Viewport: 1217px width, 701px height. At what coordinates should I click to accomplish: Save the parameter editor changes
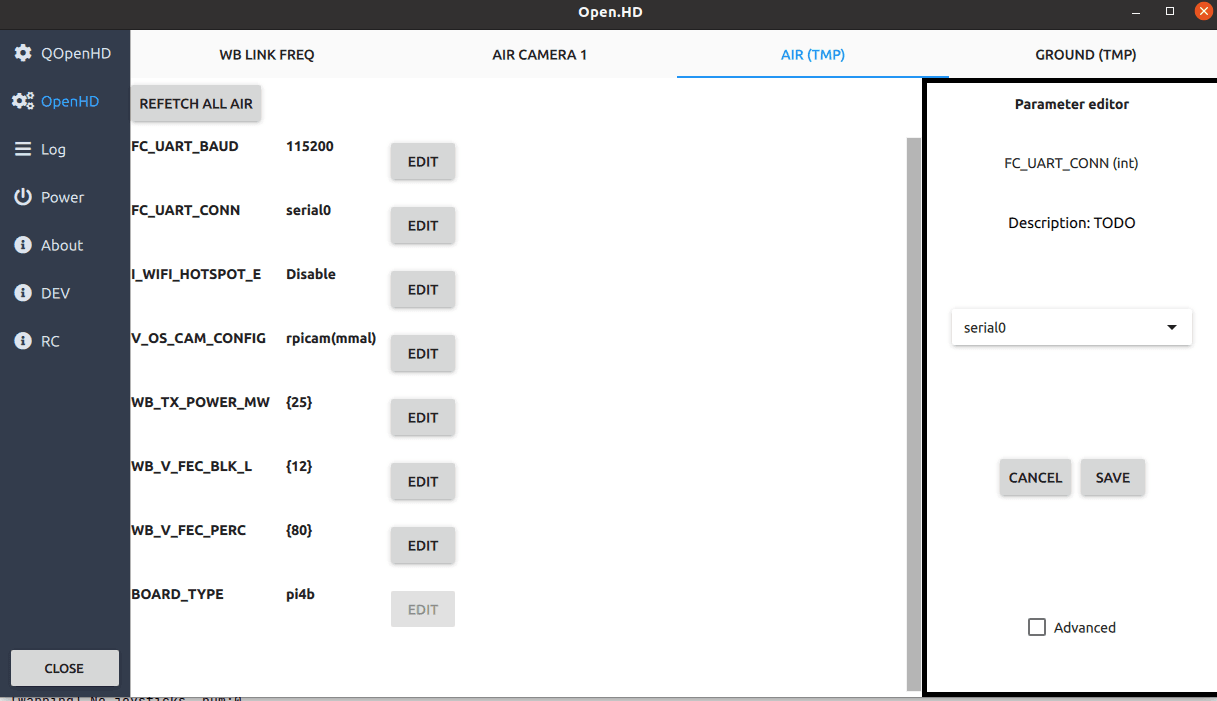click(1112, 477)
